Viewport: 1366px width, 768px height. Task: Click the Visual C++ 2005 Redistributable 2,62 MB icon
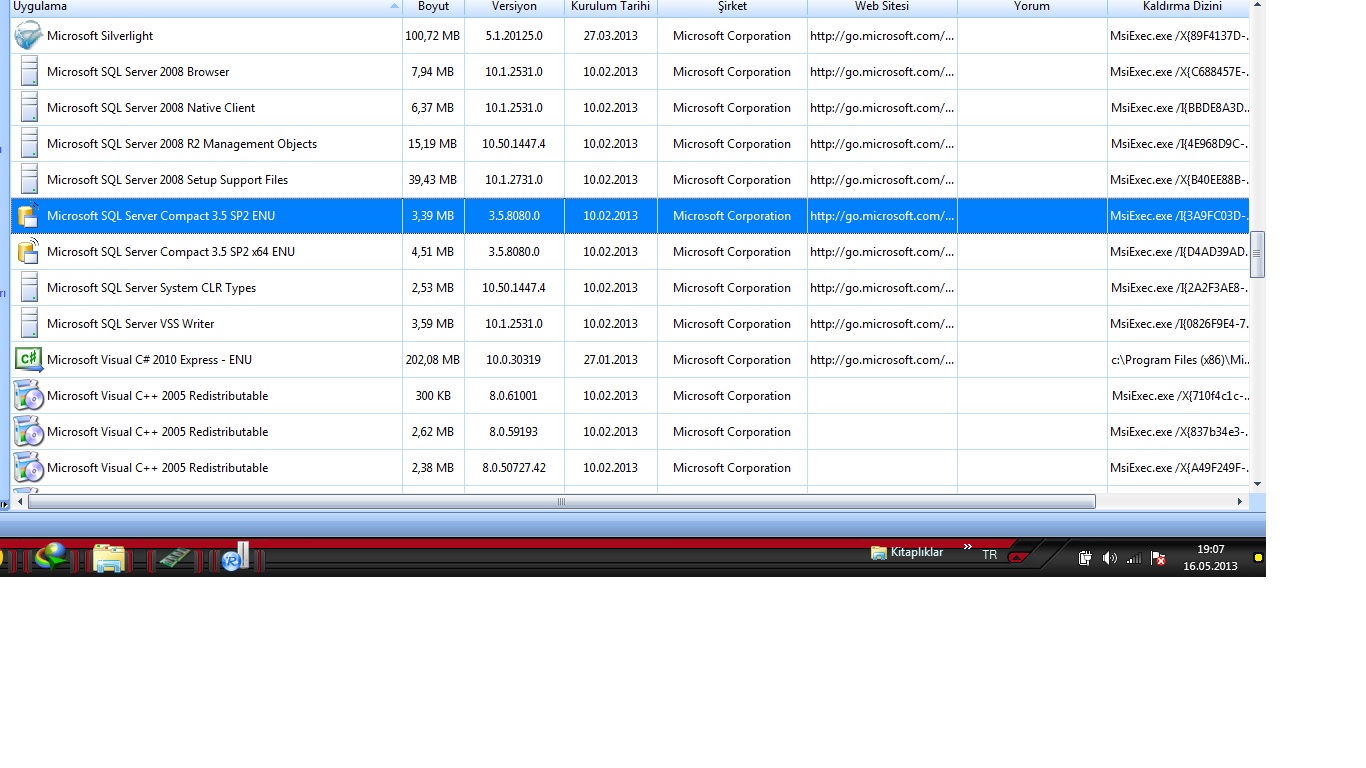coord(28,432)
